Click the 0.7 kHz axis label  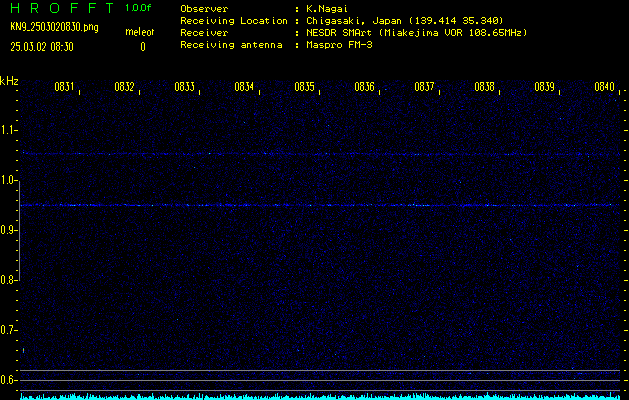point(8,330)
